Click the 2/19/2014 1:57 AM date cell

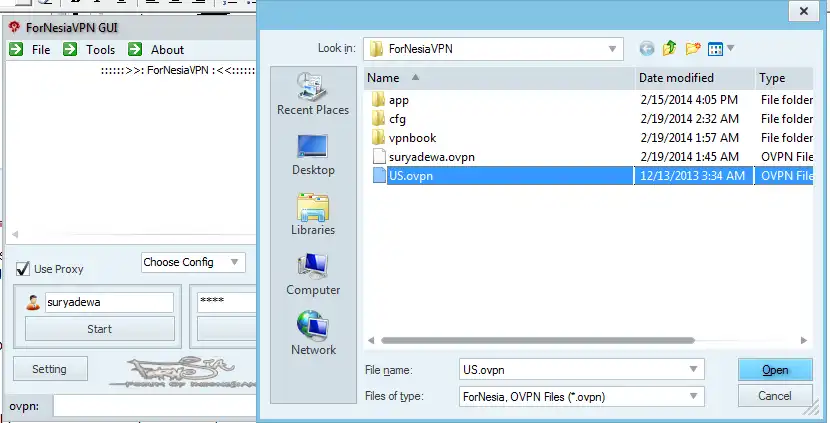pyautogui.click(x=689, y=138)
